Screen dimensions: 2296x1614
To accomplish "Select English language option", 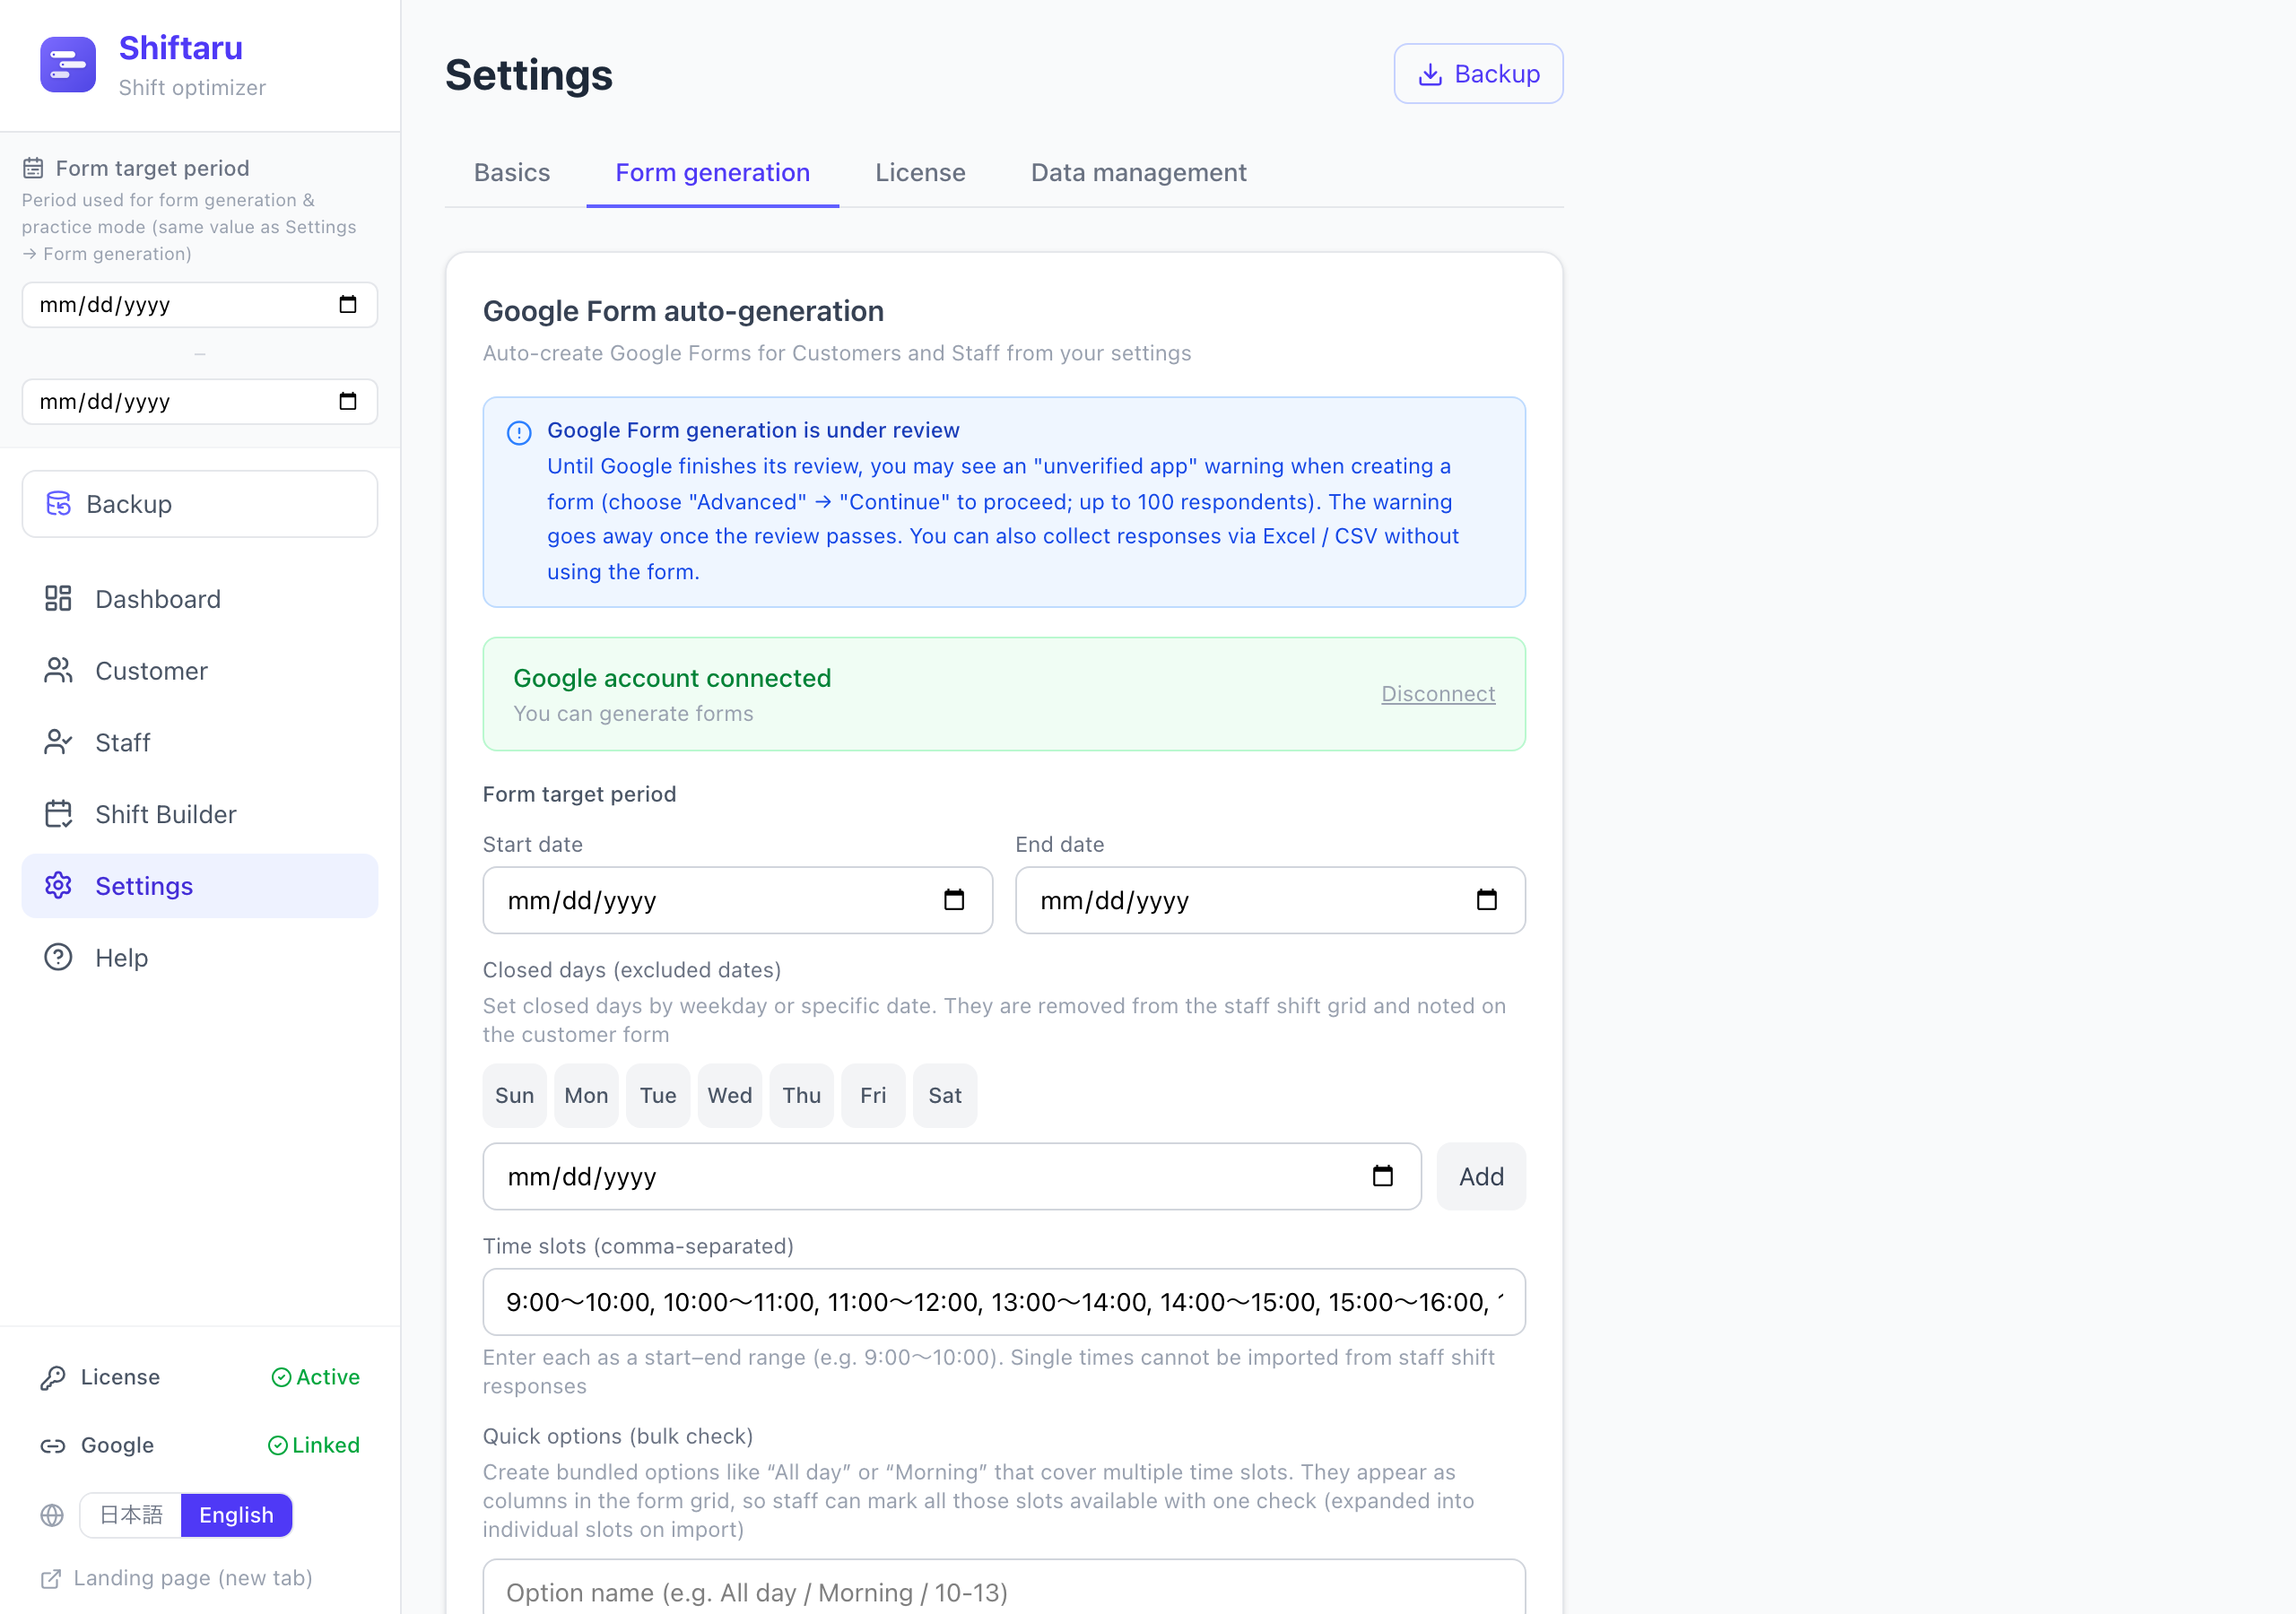I will click(x=236, y=1516).
